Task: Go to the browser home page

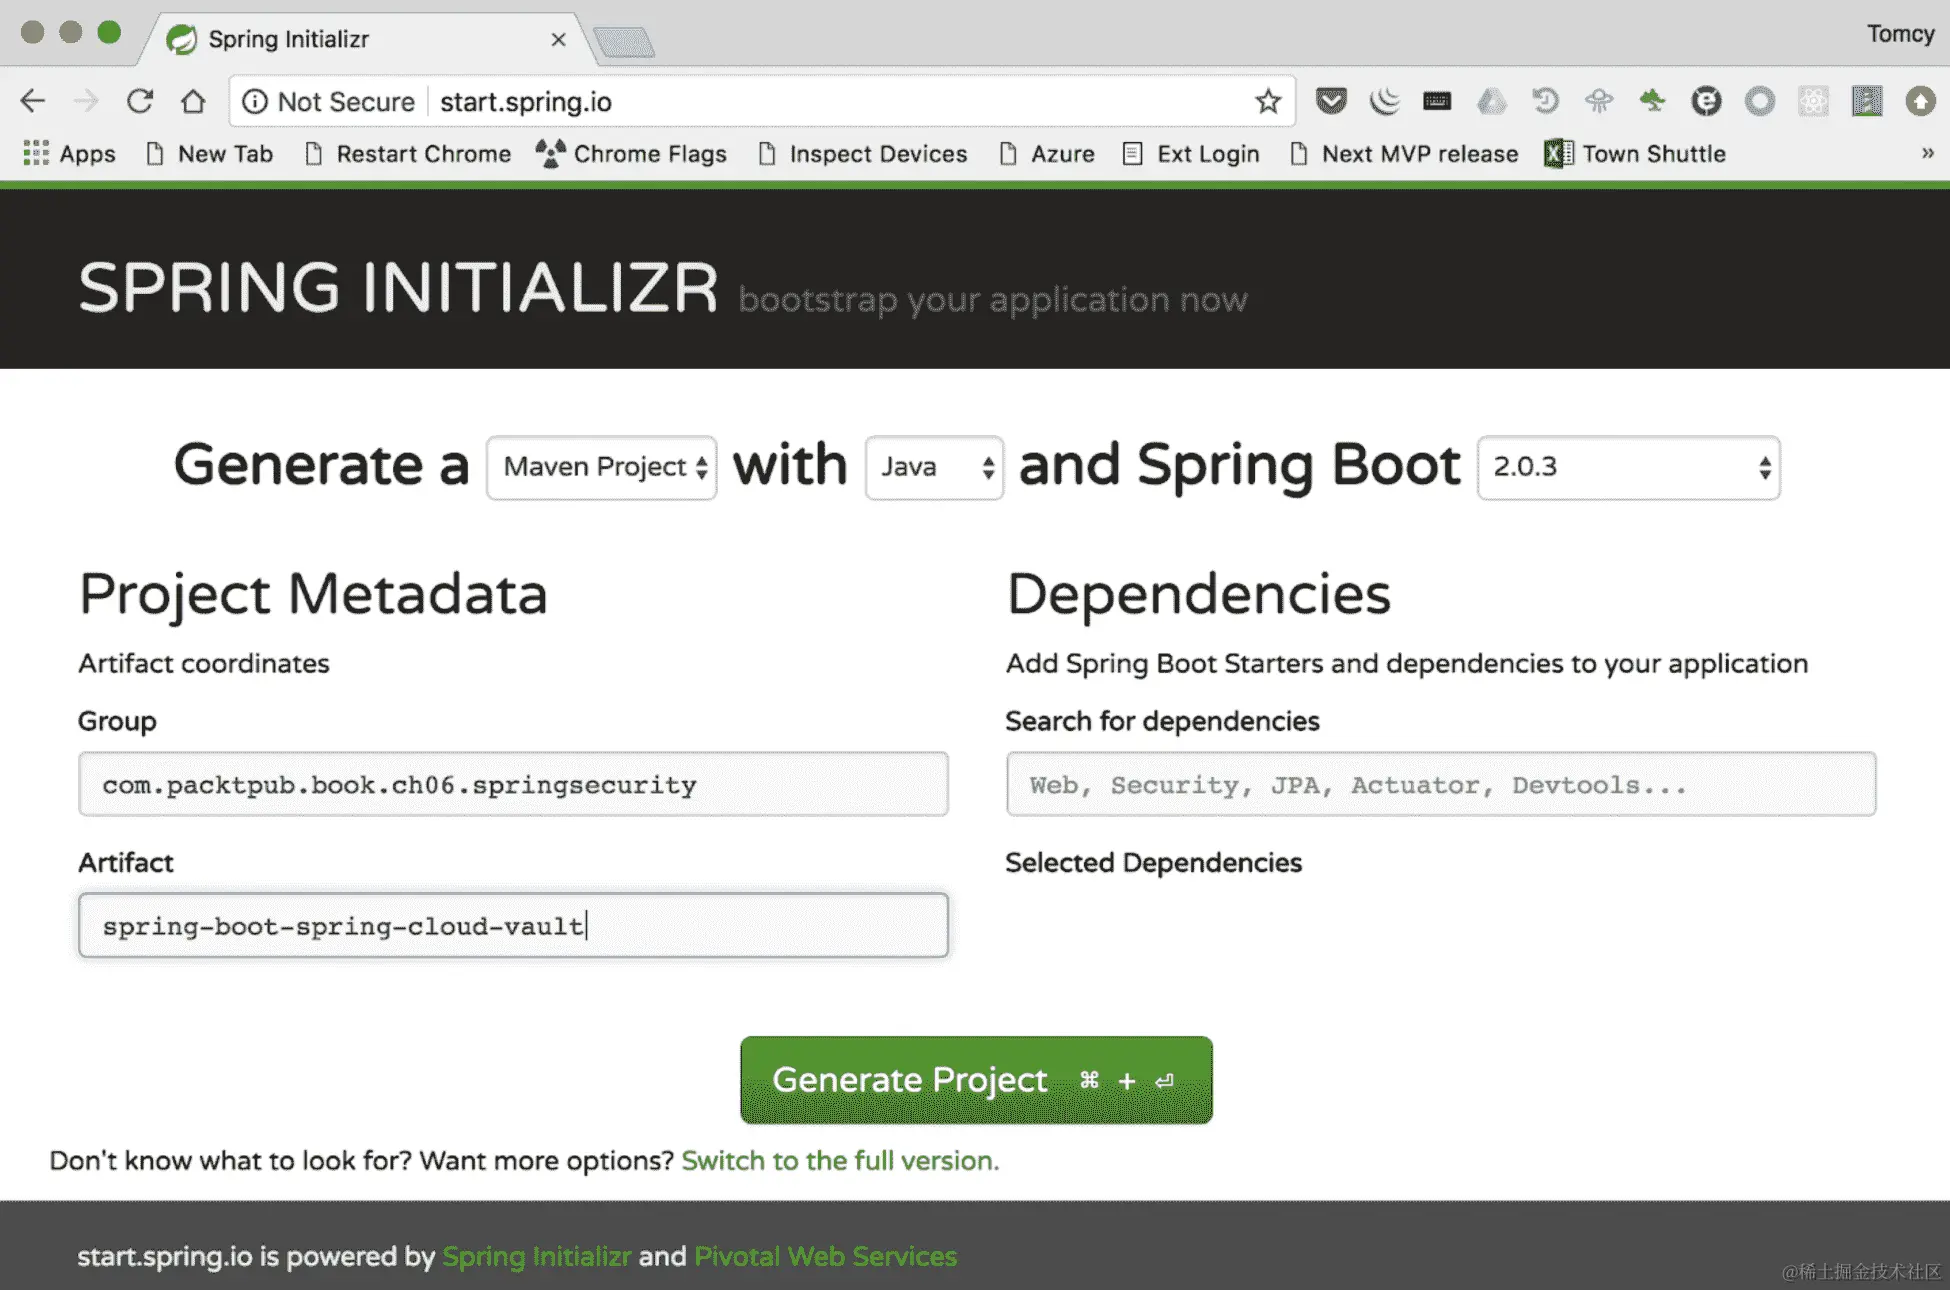Action: coord(193,101)
